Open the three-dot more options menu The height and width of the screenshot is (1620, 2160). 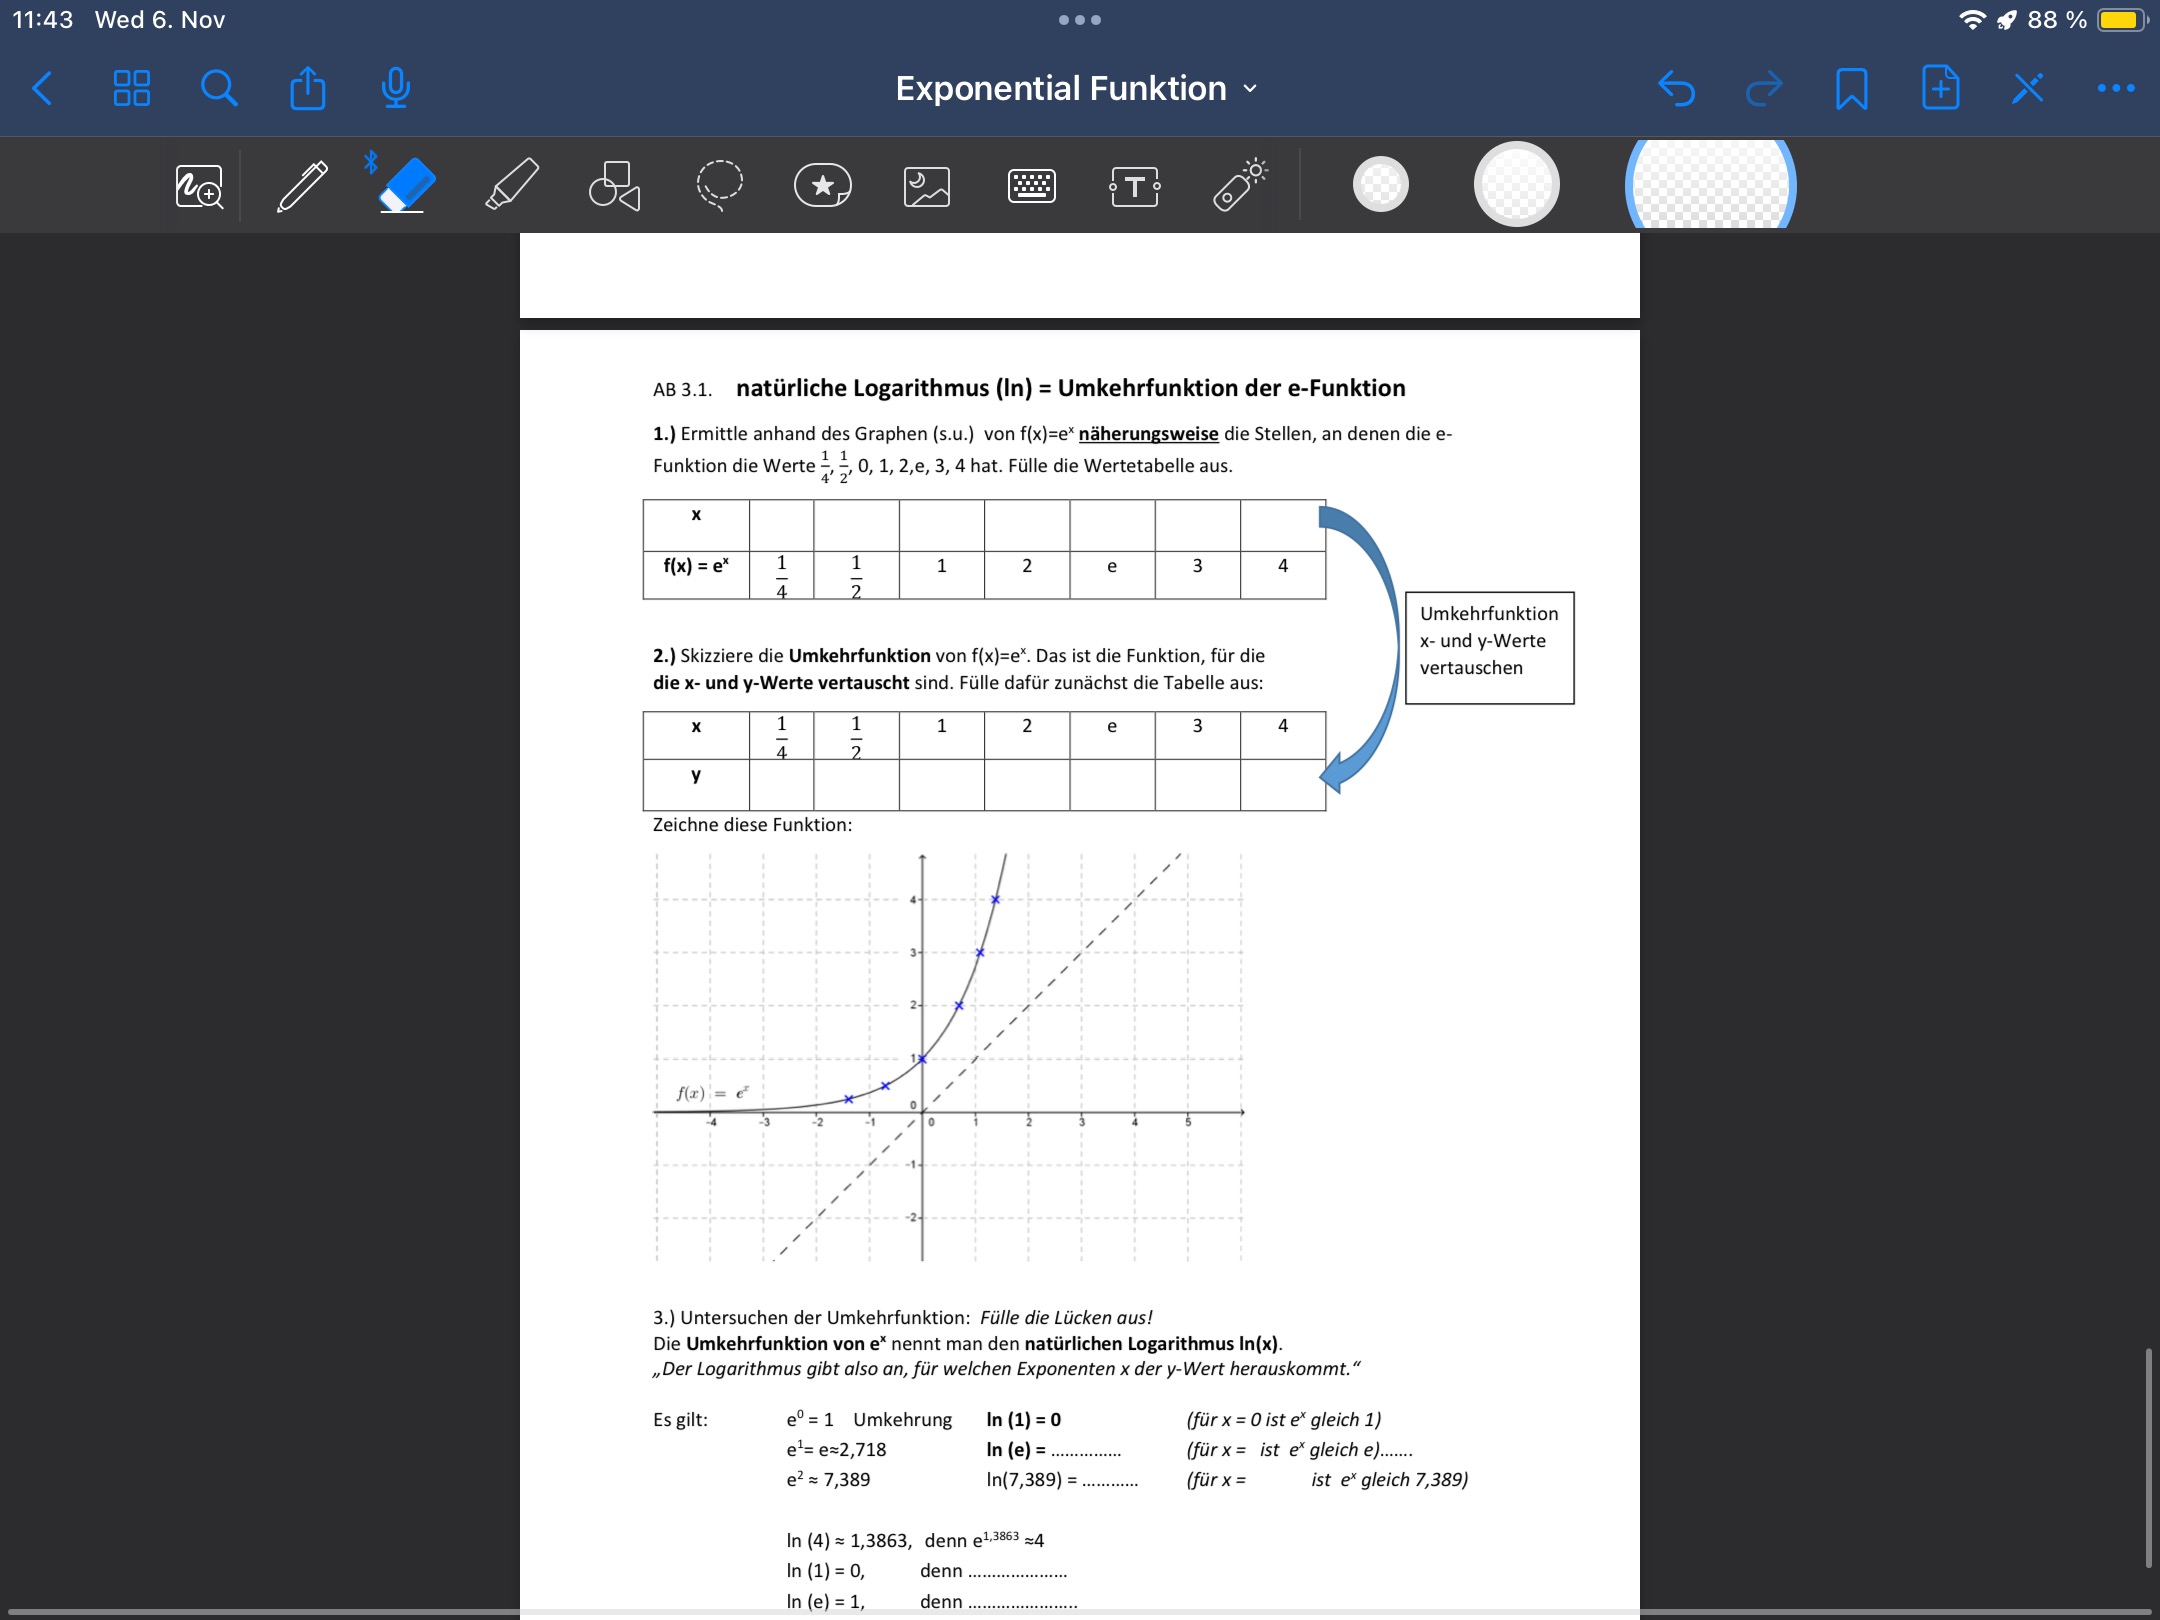pyautogui.click(x=2116, y=88)
